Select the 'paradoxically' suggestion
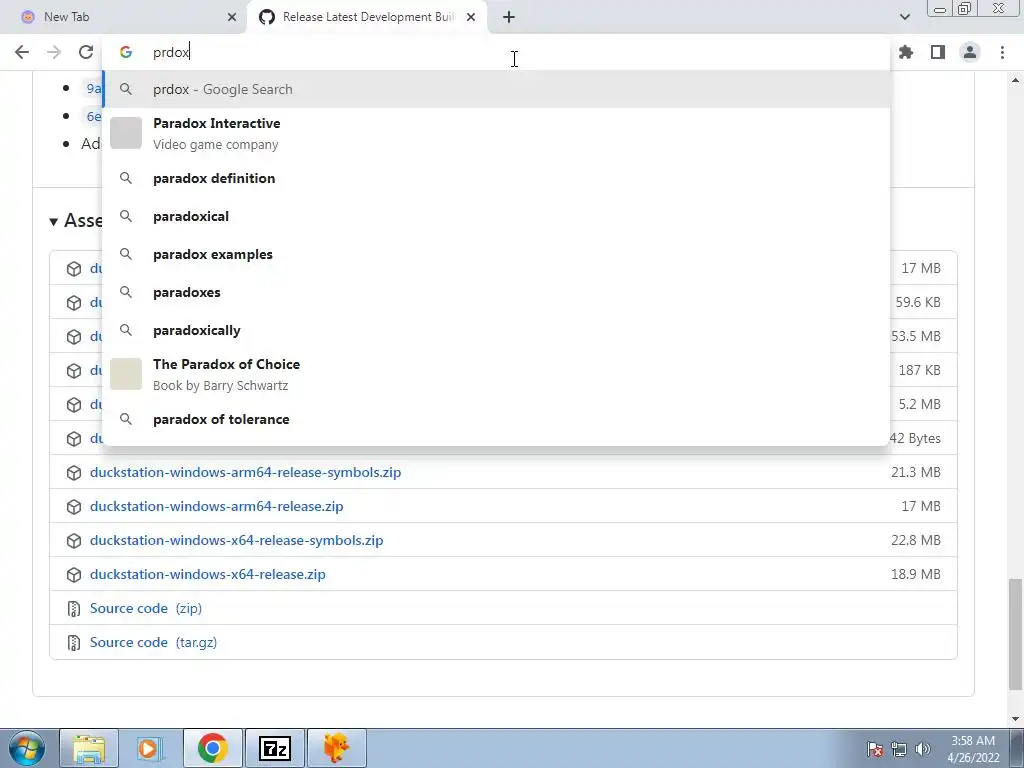This screenshot has height=768, width=1024. pyautogui.click(x=496, y=330)
